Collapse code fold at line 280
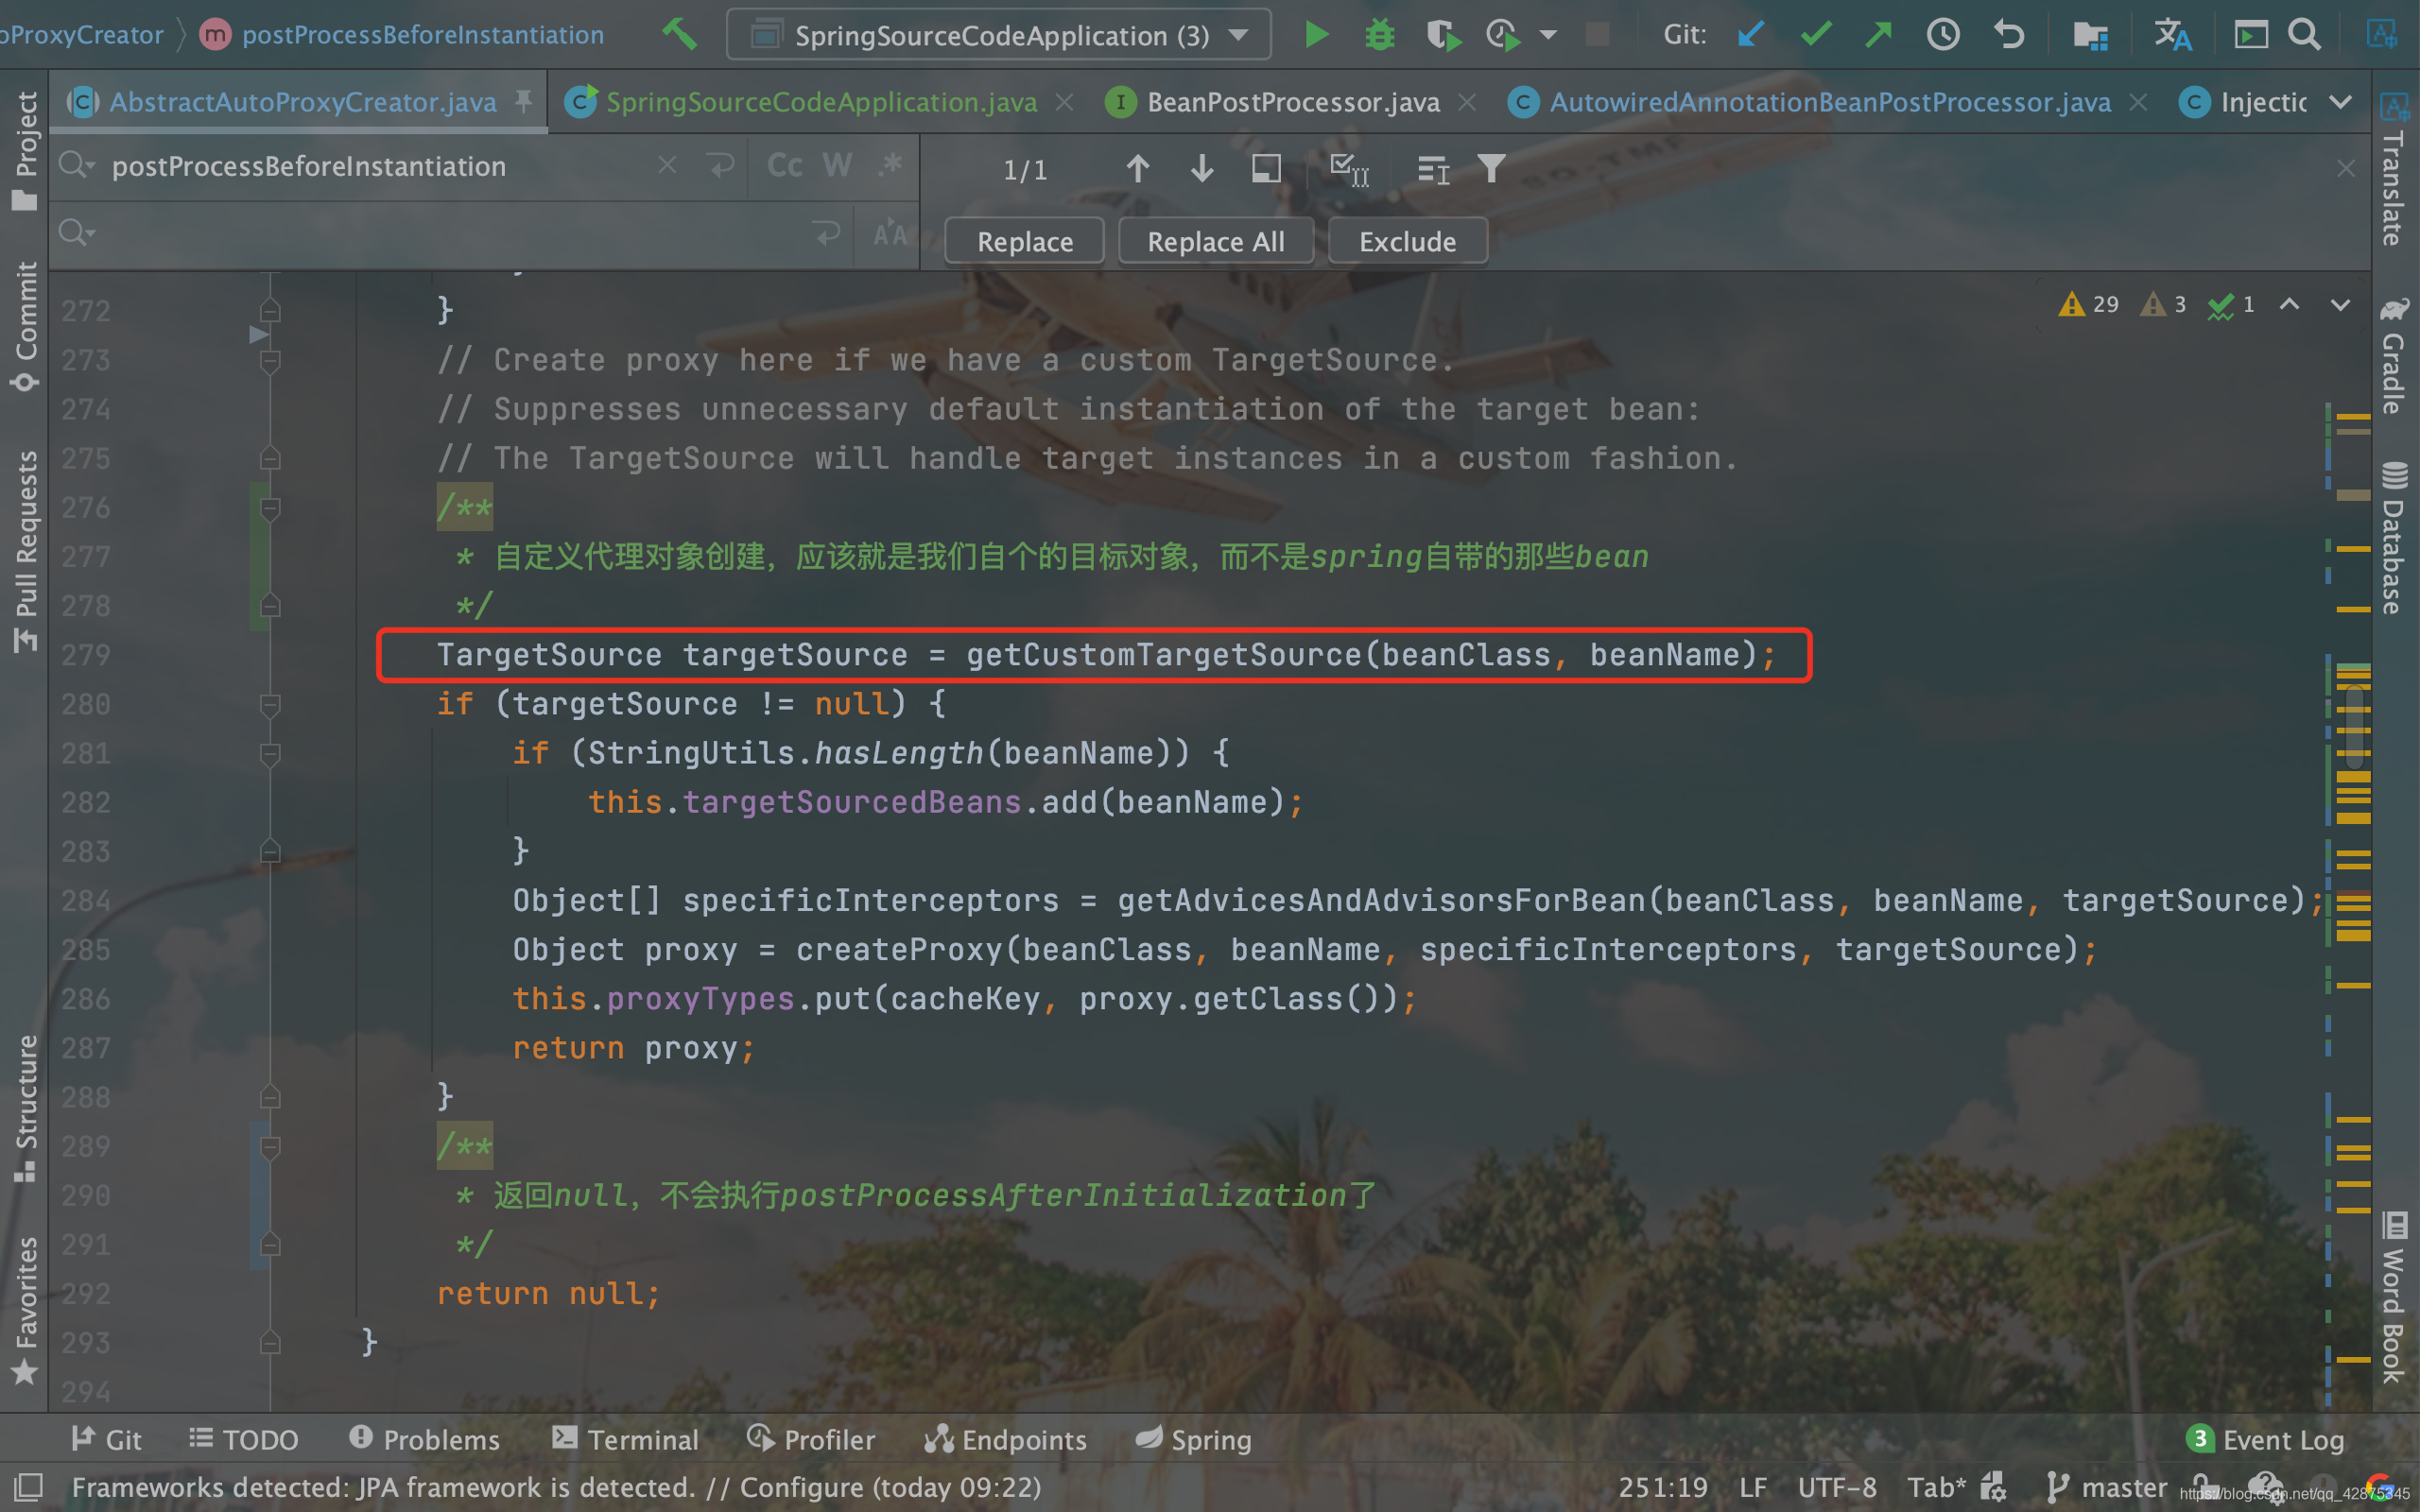2420x1512 pixels. point(269,704)
